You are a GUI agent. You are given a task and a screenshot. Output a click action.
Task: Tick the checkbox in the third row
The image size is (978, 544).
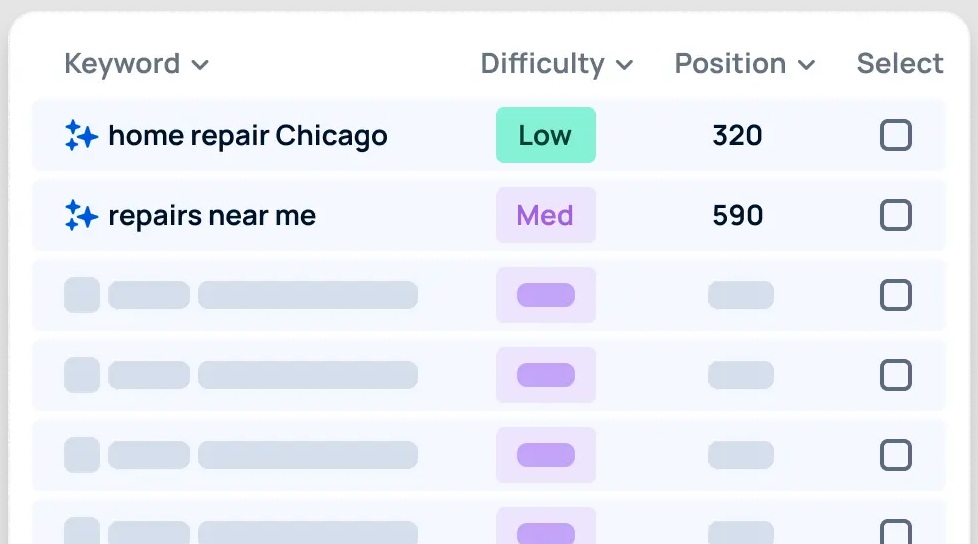pyautogui.click(x=895, y=295)
